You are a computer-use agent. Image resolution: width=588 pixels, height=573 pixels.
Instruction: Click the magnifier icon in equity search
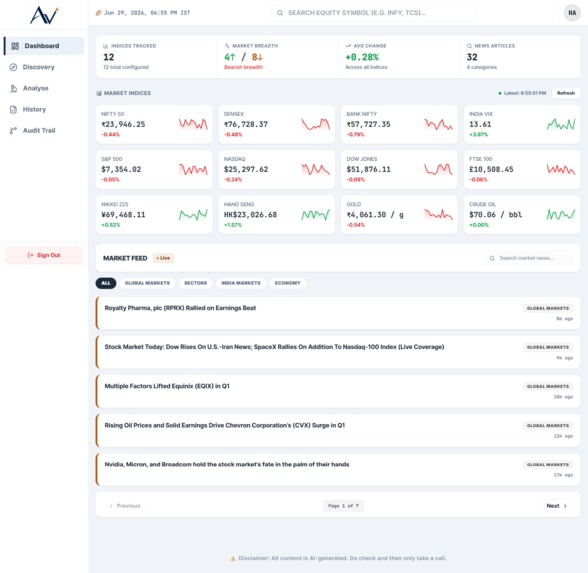coord(280,13)
